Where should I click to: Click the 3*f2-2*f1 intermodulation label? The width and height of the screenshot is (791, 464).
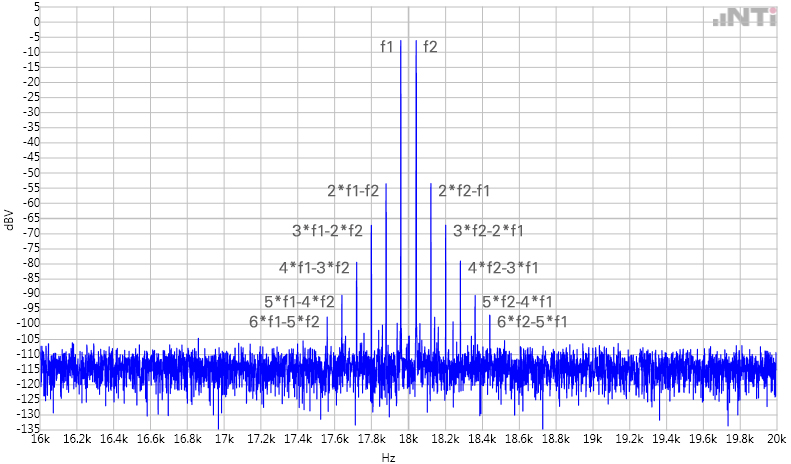tap(488, 231)
